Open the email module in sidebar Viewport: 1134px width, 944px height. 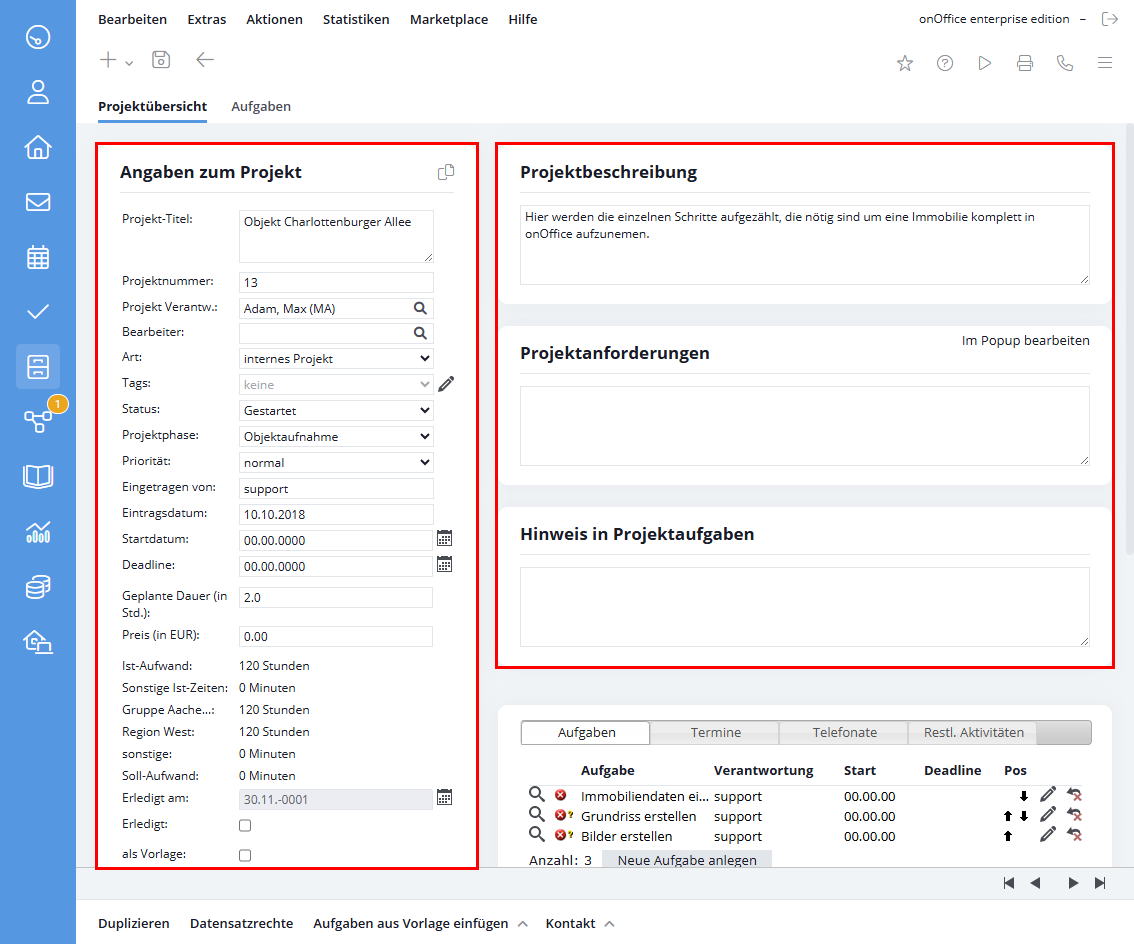click(x=38, y=202)
